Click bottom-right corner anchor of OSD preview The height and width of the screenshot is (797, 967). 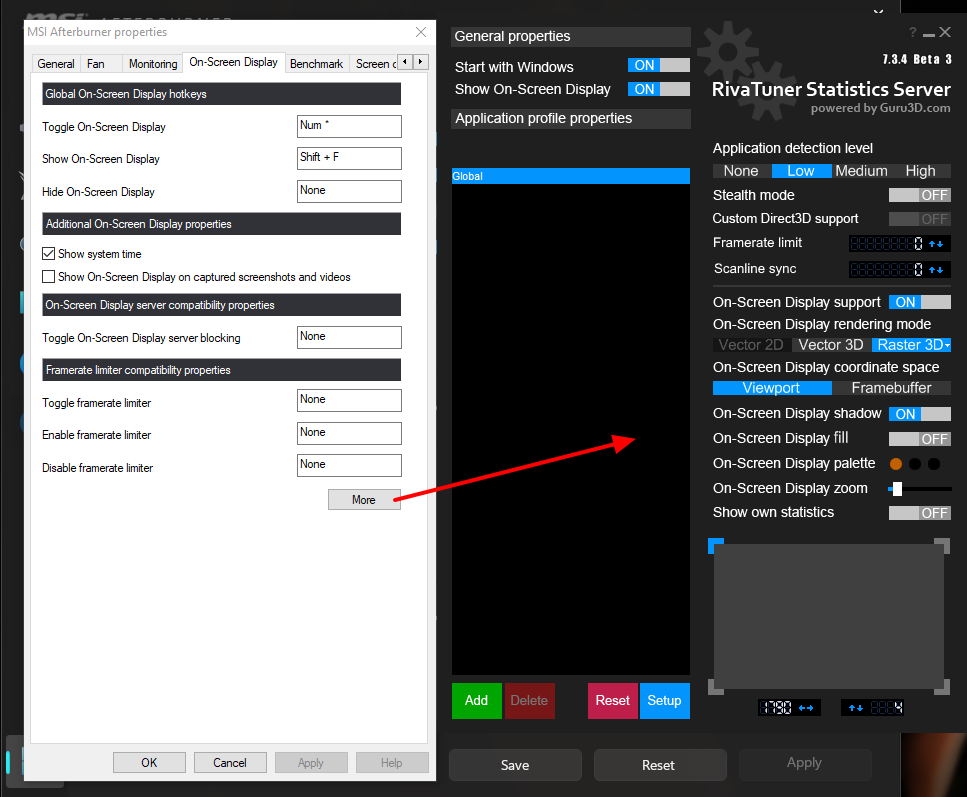pyautogui.click(x=942, y=687)
